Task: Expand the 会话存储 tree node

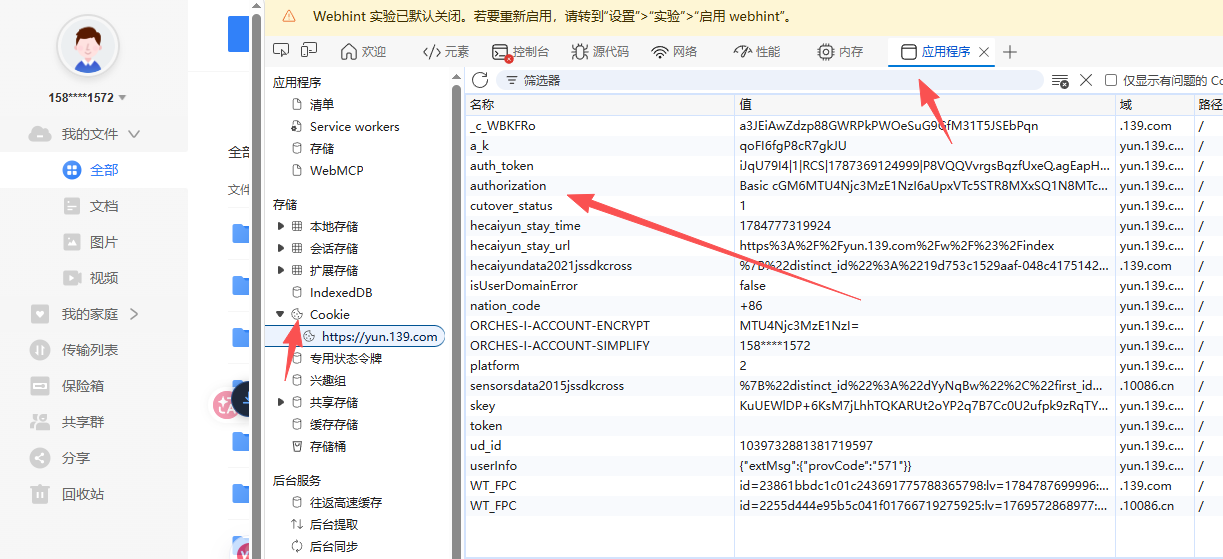Action: (280, 249)
